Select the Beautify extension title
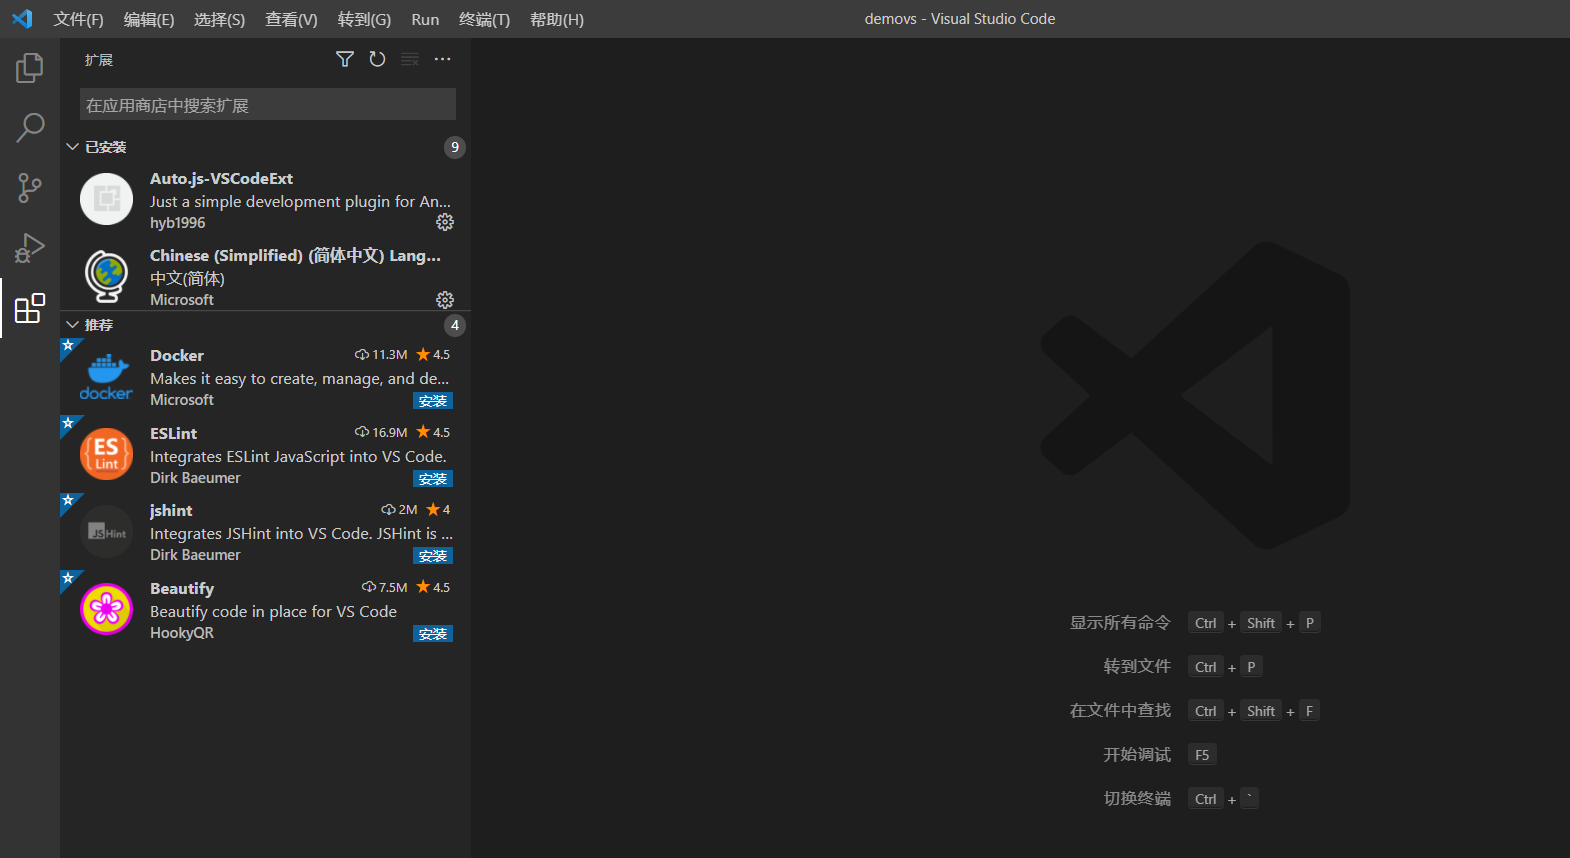Image resolution: width=1570 pixels, height=858 pixels. pyautogui.click(x=182, y=588)
